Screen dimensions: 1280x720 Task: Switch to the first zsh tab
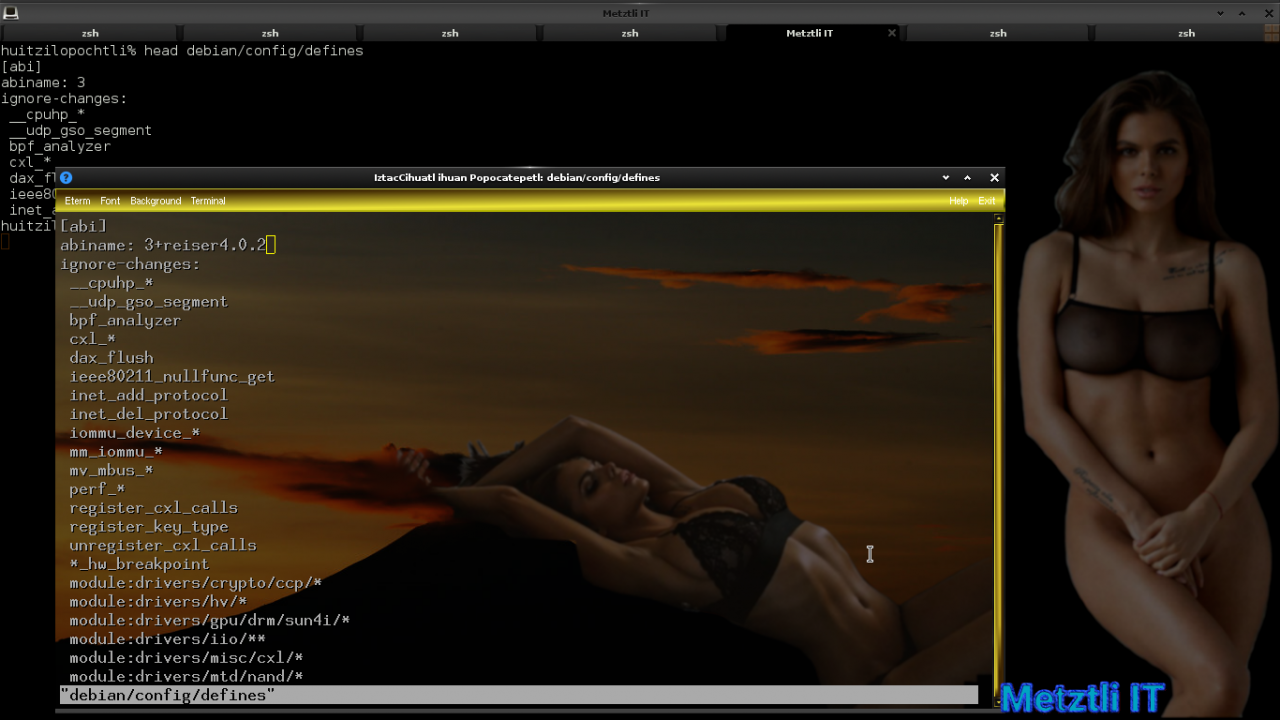pos(90,33)
